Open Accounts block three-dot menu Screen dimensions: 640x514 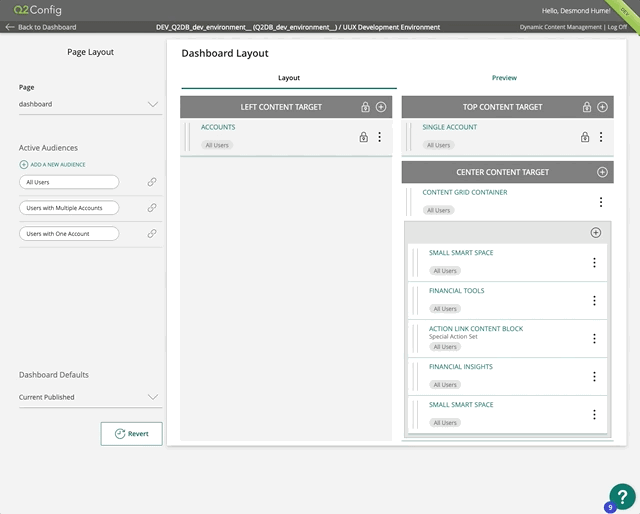pyautogui.click(x=380, y=137)
